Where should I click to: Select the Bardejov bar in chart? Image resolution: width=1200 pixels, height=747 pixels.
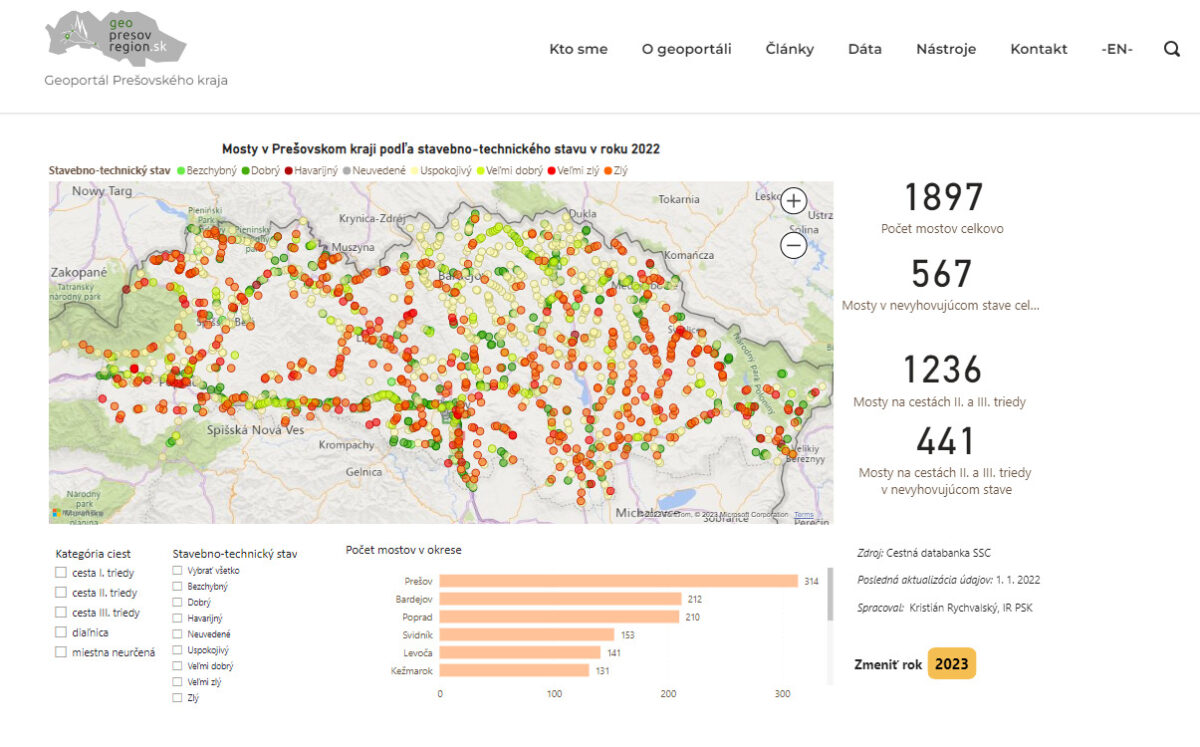click(x=560, y=599)
